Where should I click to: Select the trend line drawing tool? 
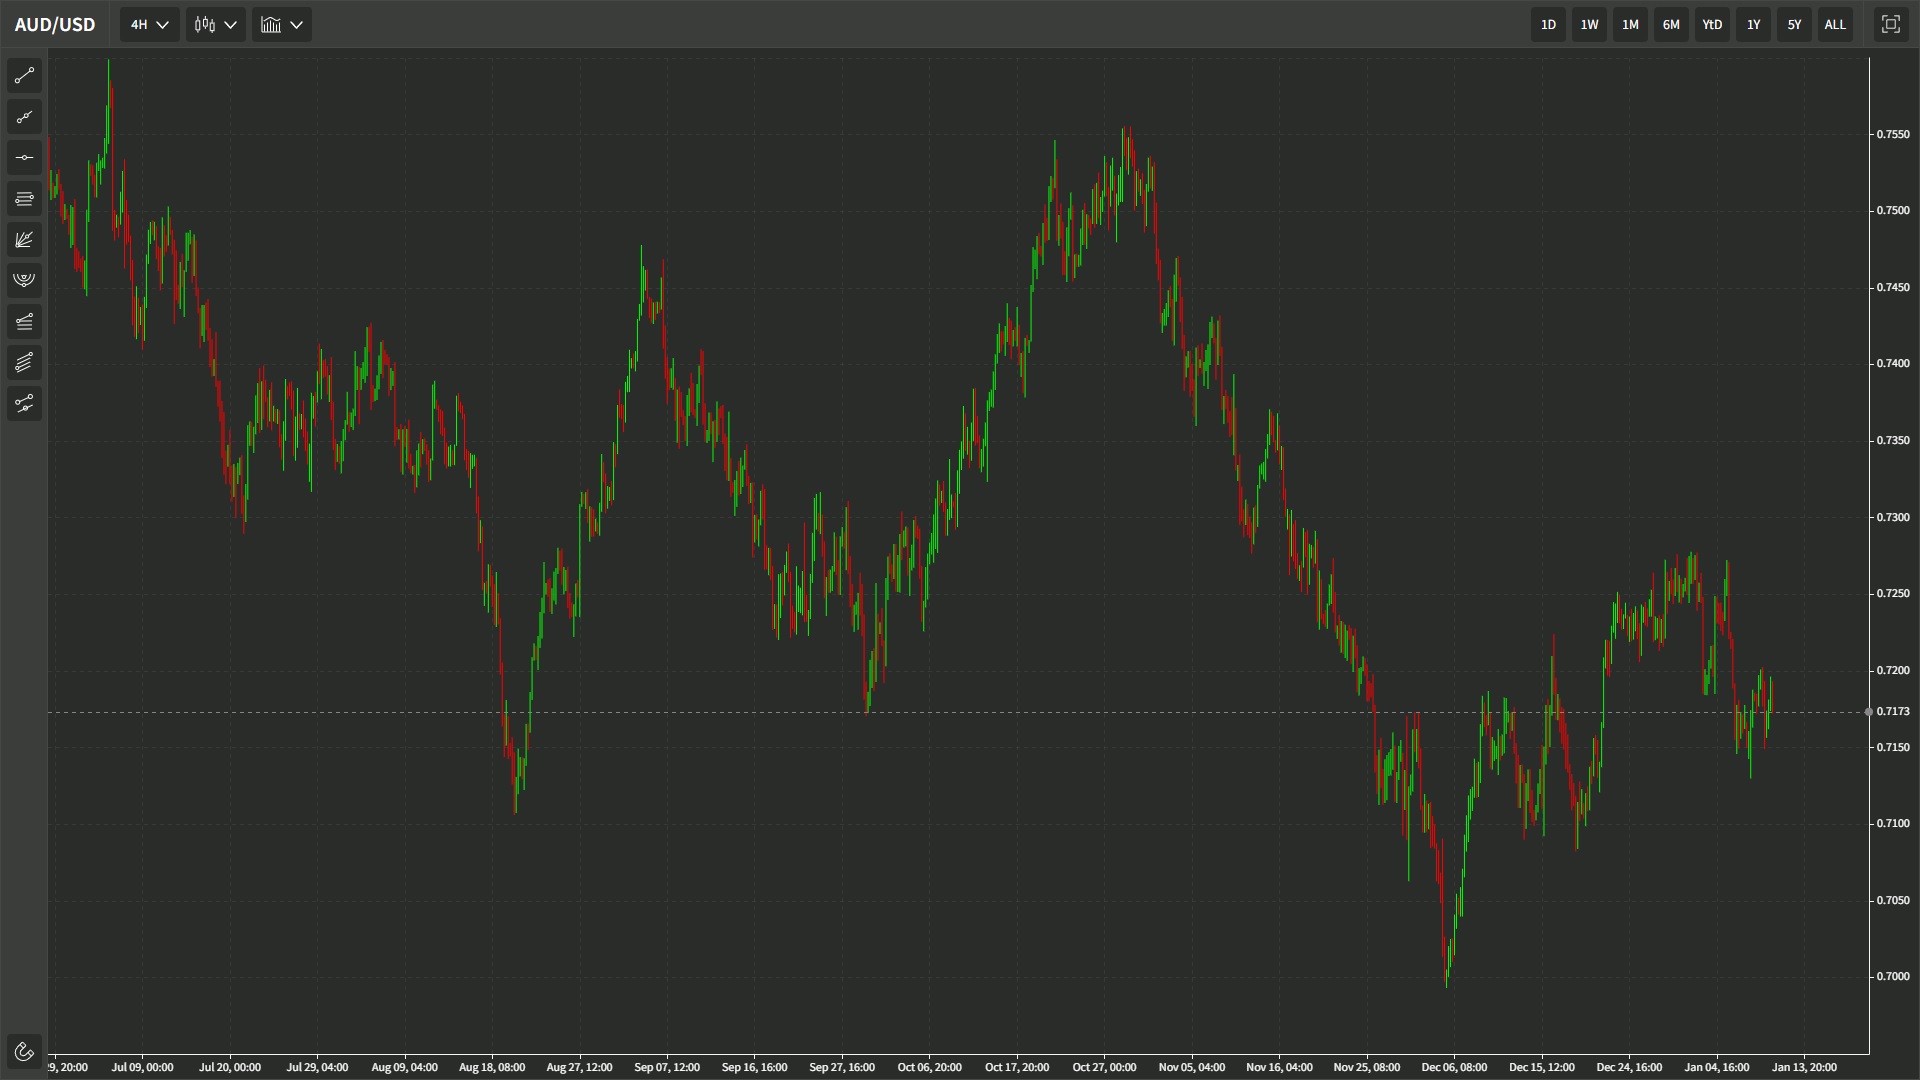click(24, 76)
